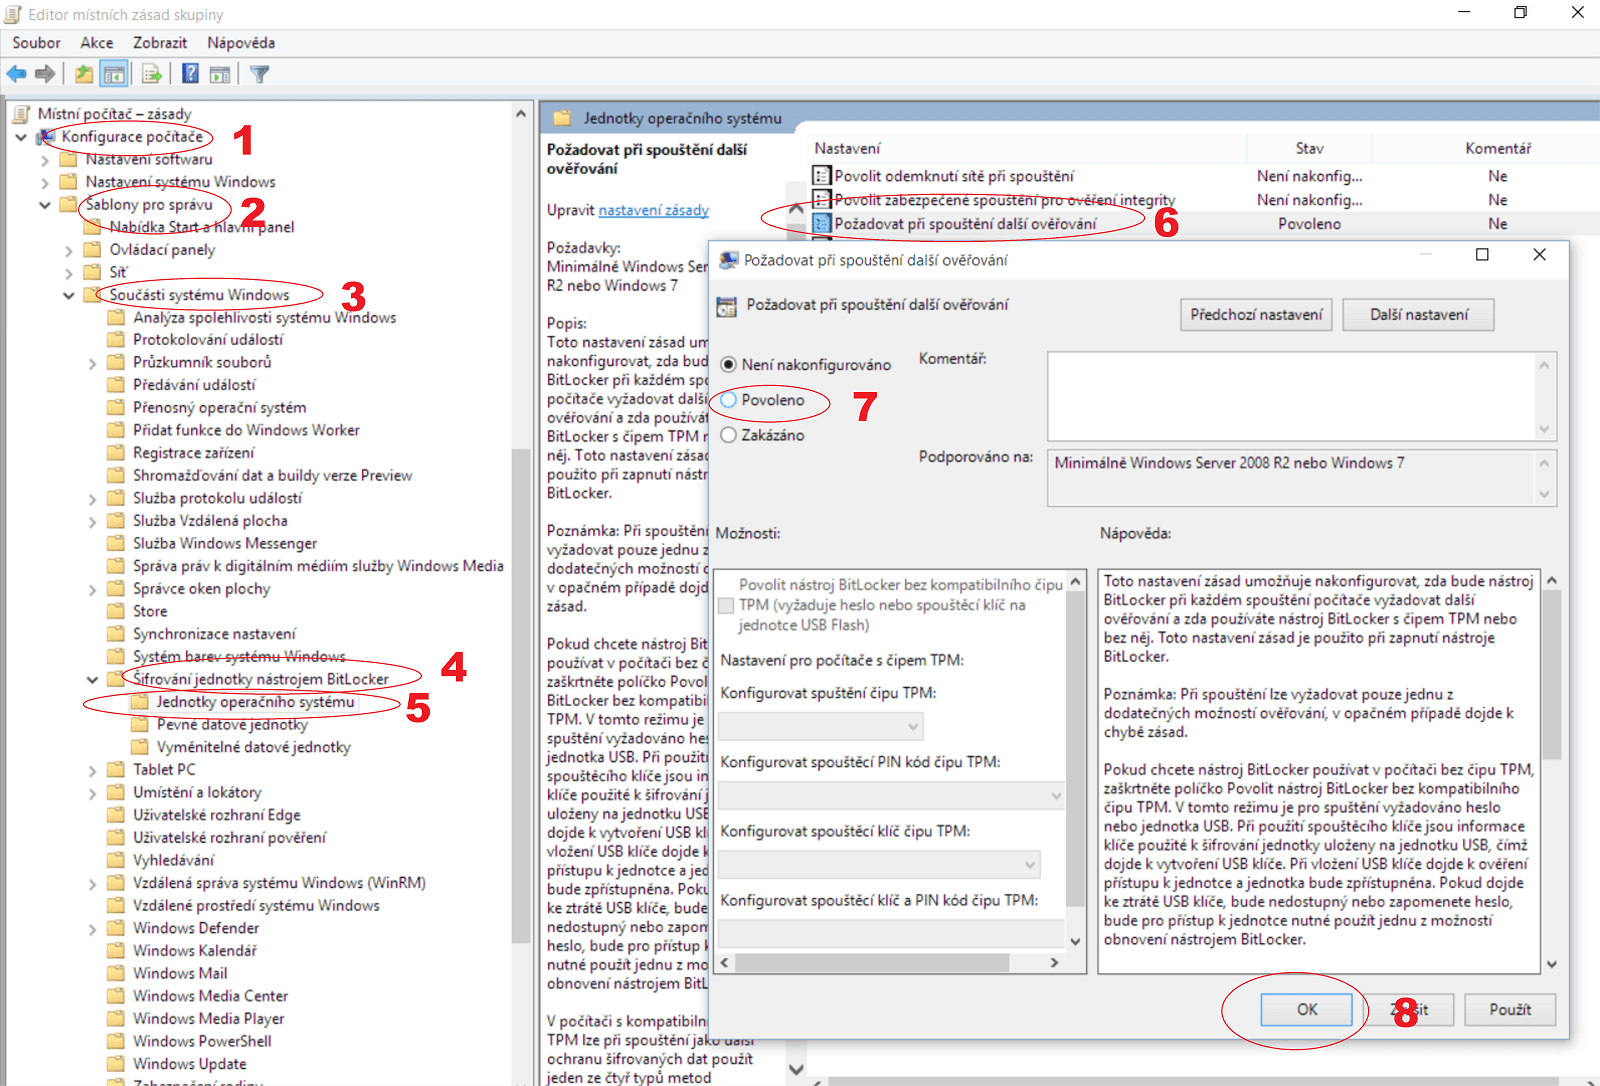1600x1086 pixels.
Task: Click the Back arrow toolbar icon
Action: [16, 74]
